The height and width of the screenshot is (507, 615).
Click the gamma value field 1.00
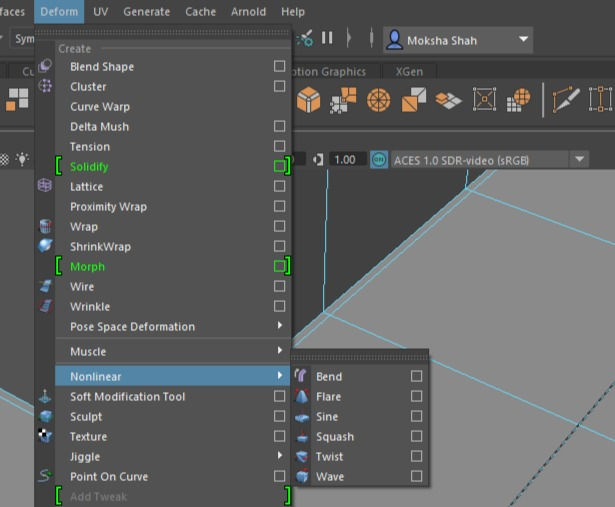[x=348, y=160]
